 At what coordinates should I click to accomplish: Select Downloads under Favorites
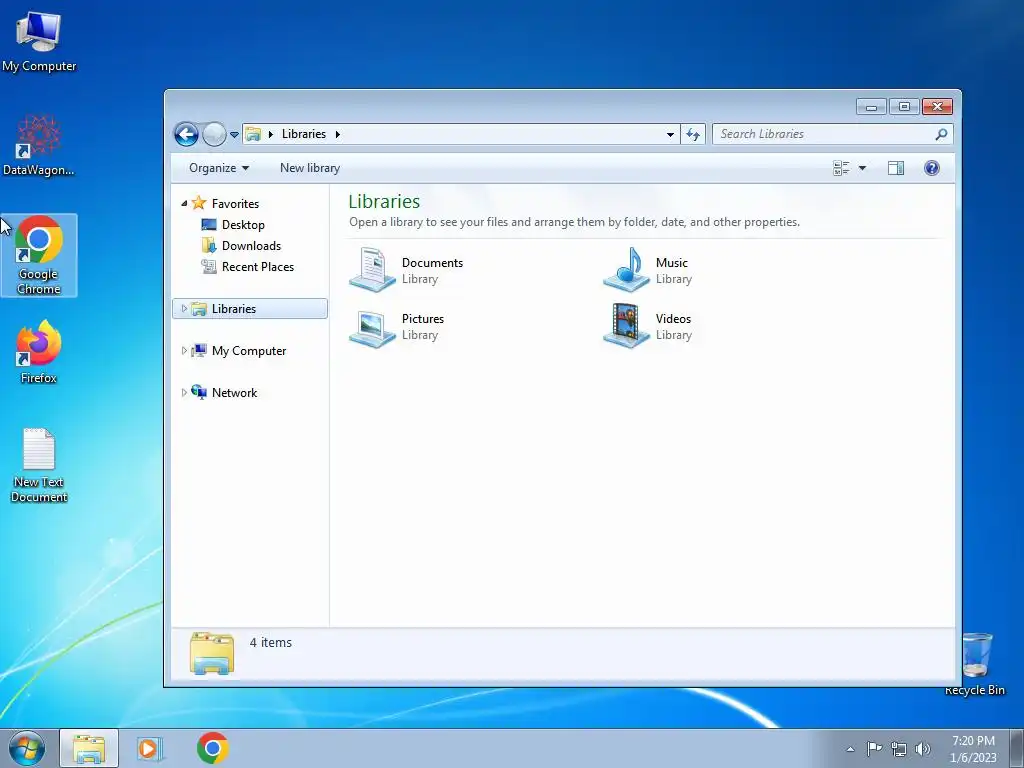(x=251, y=246)
